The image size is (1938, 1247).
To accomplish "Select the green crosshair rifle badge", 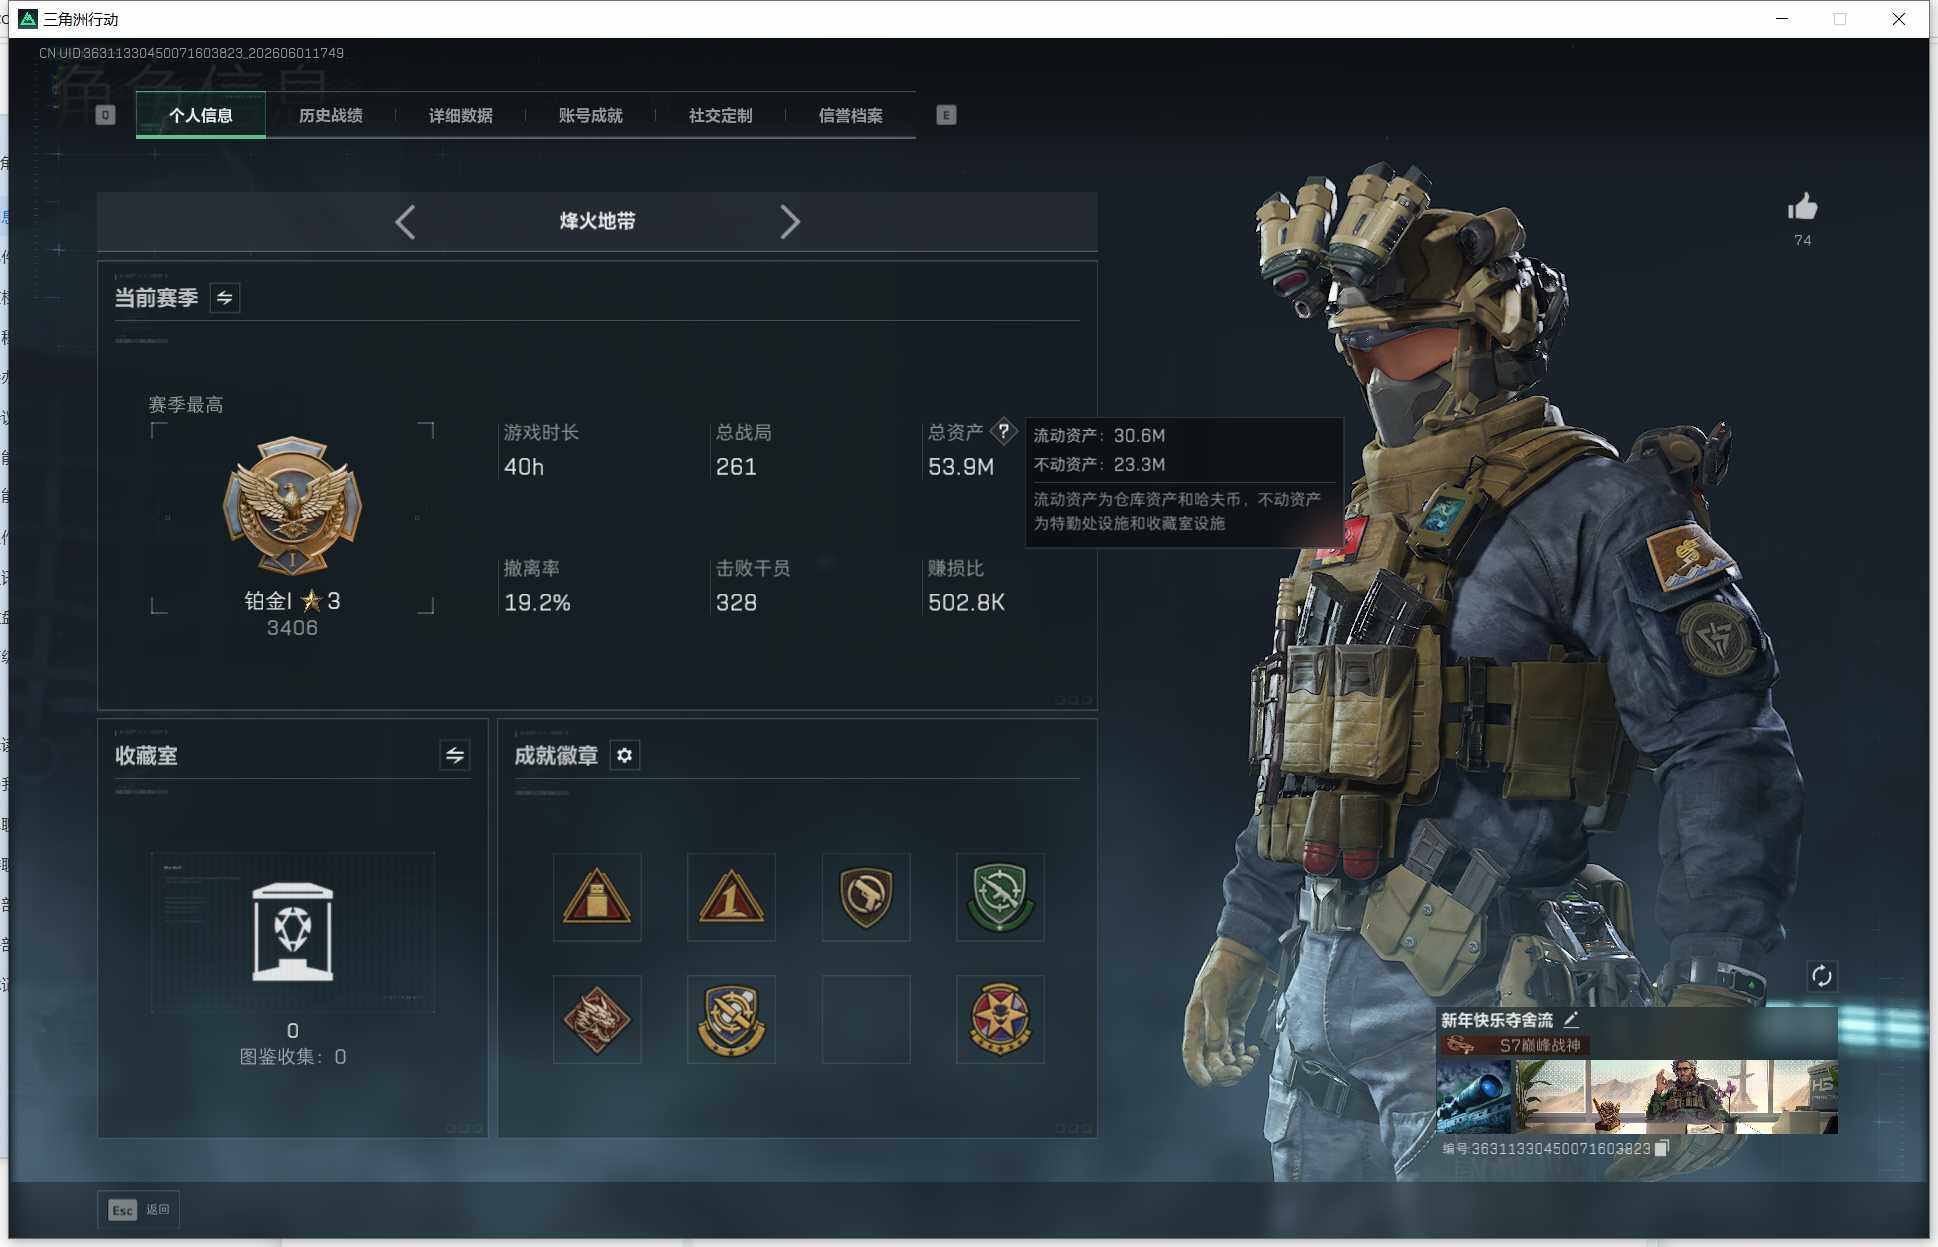I will coord(1000,897).
